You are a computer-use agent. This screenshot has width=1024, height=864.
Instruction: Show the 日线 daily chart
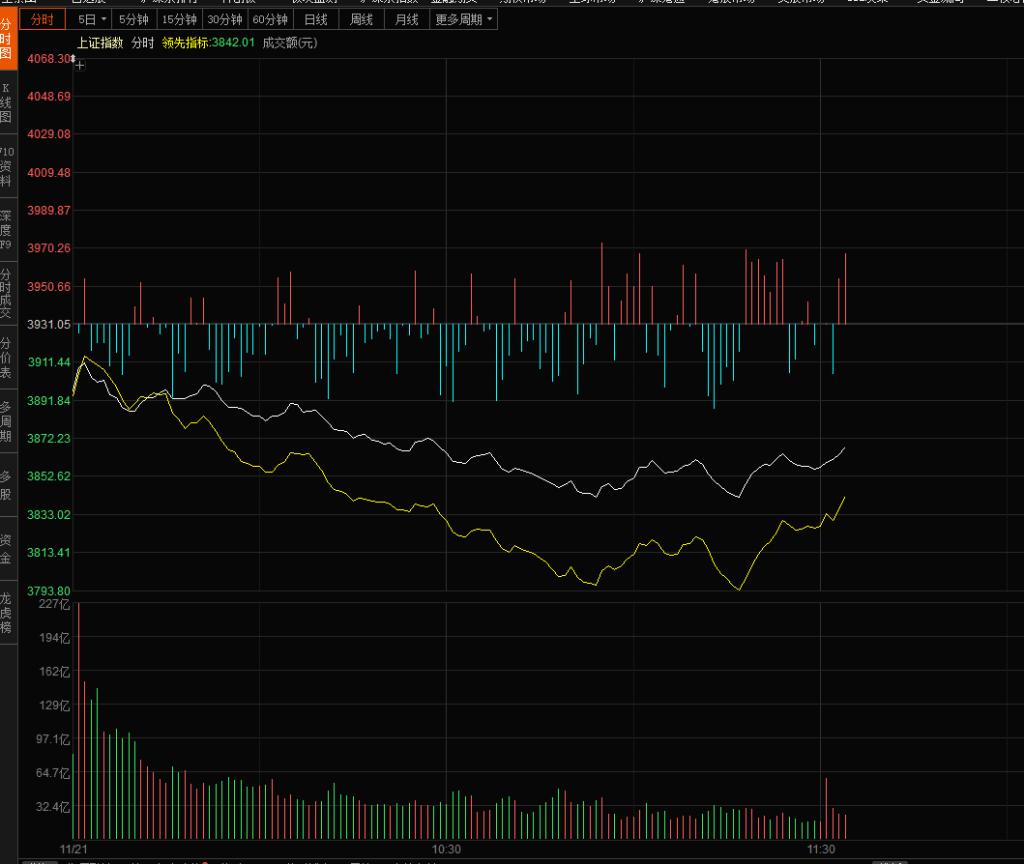click(316, 20)
